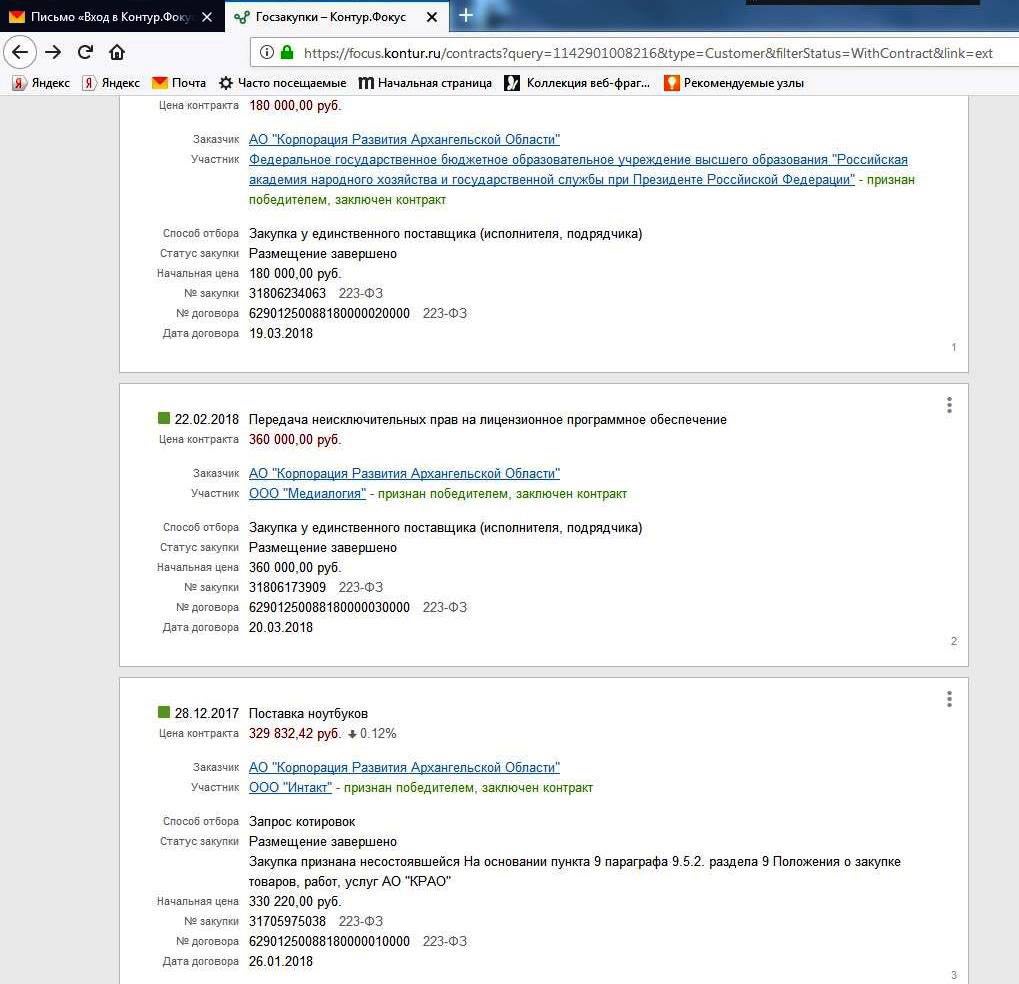This screenshot has height=984, width=1019.
Task: Open the browser home page icon
Action: coord(117,52)
